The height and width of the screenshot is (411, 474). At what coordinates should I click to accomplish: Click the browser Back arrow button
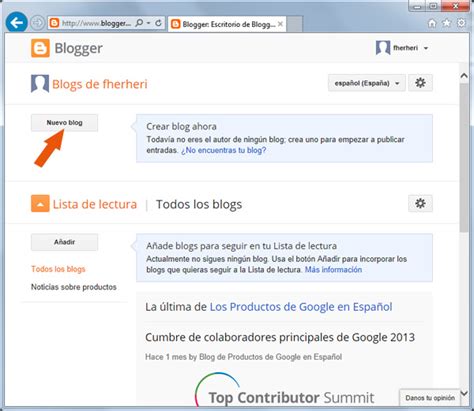[17, 23]
